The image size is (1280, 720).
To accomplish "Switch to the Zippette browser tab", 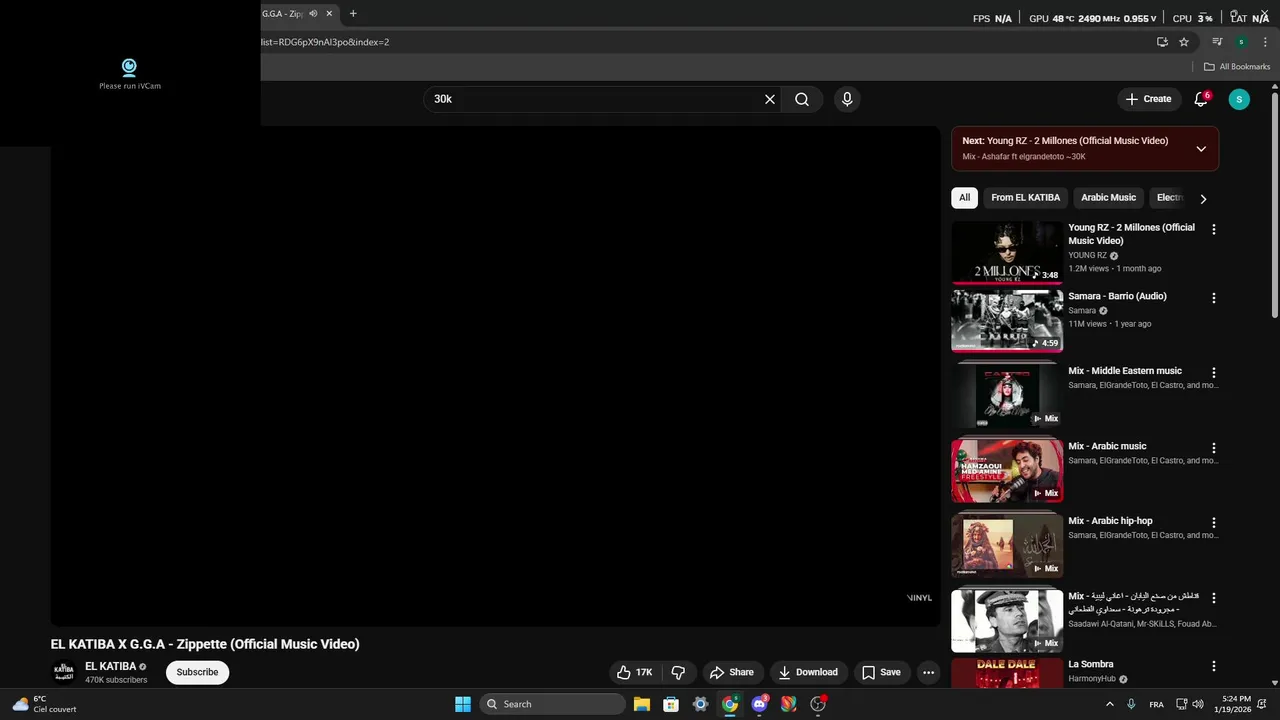I will [x=282, y=14].
